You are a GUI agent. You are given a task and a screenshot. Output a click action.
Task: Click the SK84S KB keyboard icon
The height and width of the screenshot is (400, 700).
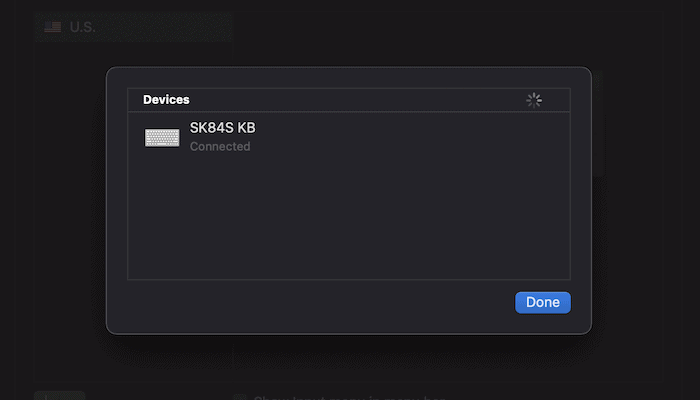pyautogui.click(x=162, y=137)
